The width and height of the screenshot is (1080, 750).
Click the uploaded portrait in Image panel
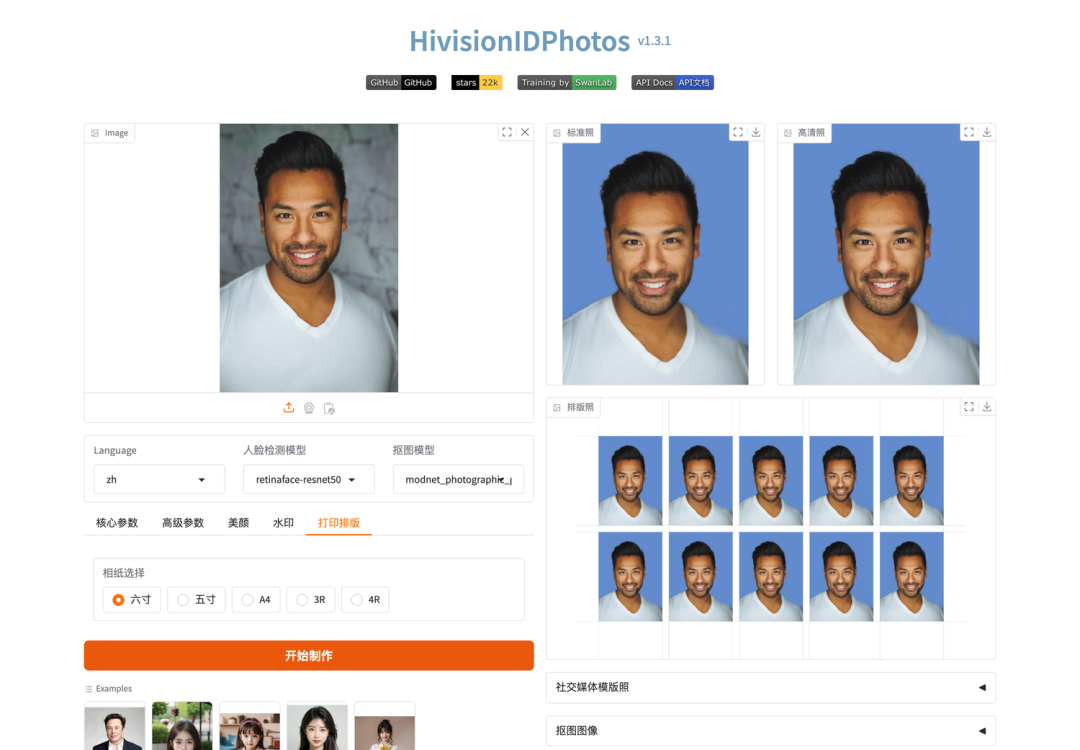309,258
